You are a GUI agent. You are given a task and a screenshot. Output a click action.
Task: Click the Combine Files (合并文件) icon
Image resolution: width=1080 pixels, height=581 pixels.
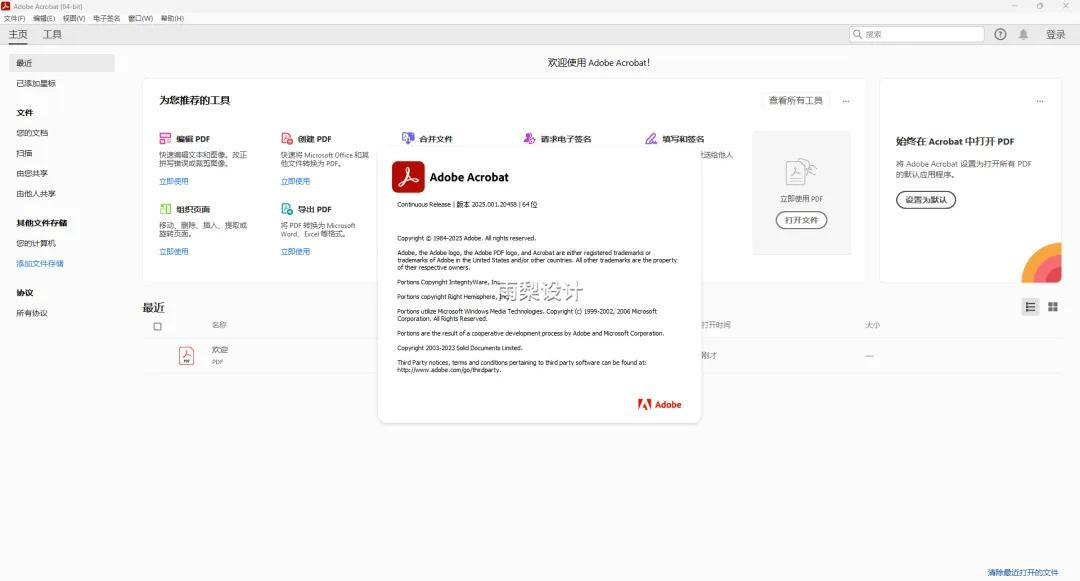pyautogui.click(x=408, y=138)
